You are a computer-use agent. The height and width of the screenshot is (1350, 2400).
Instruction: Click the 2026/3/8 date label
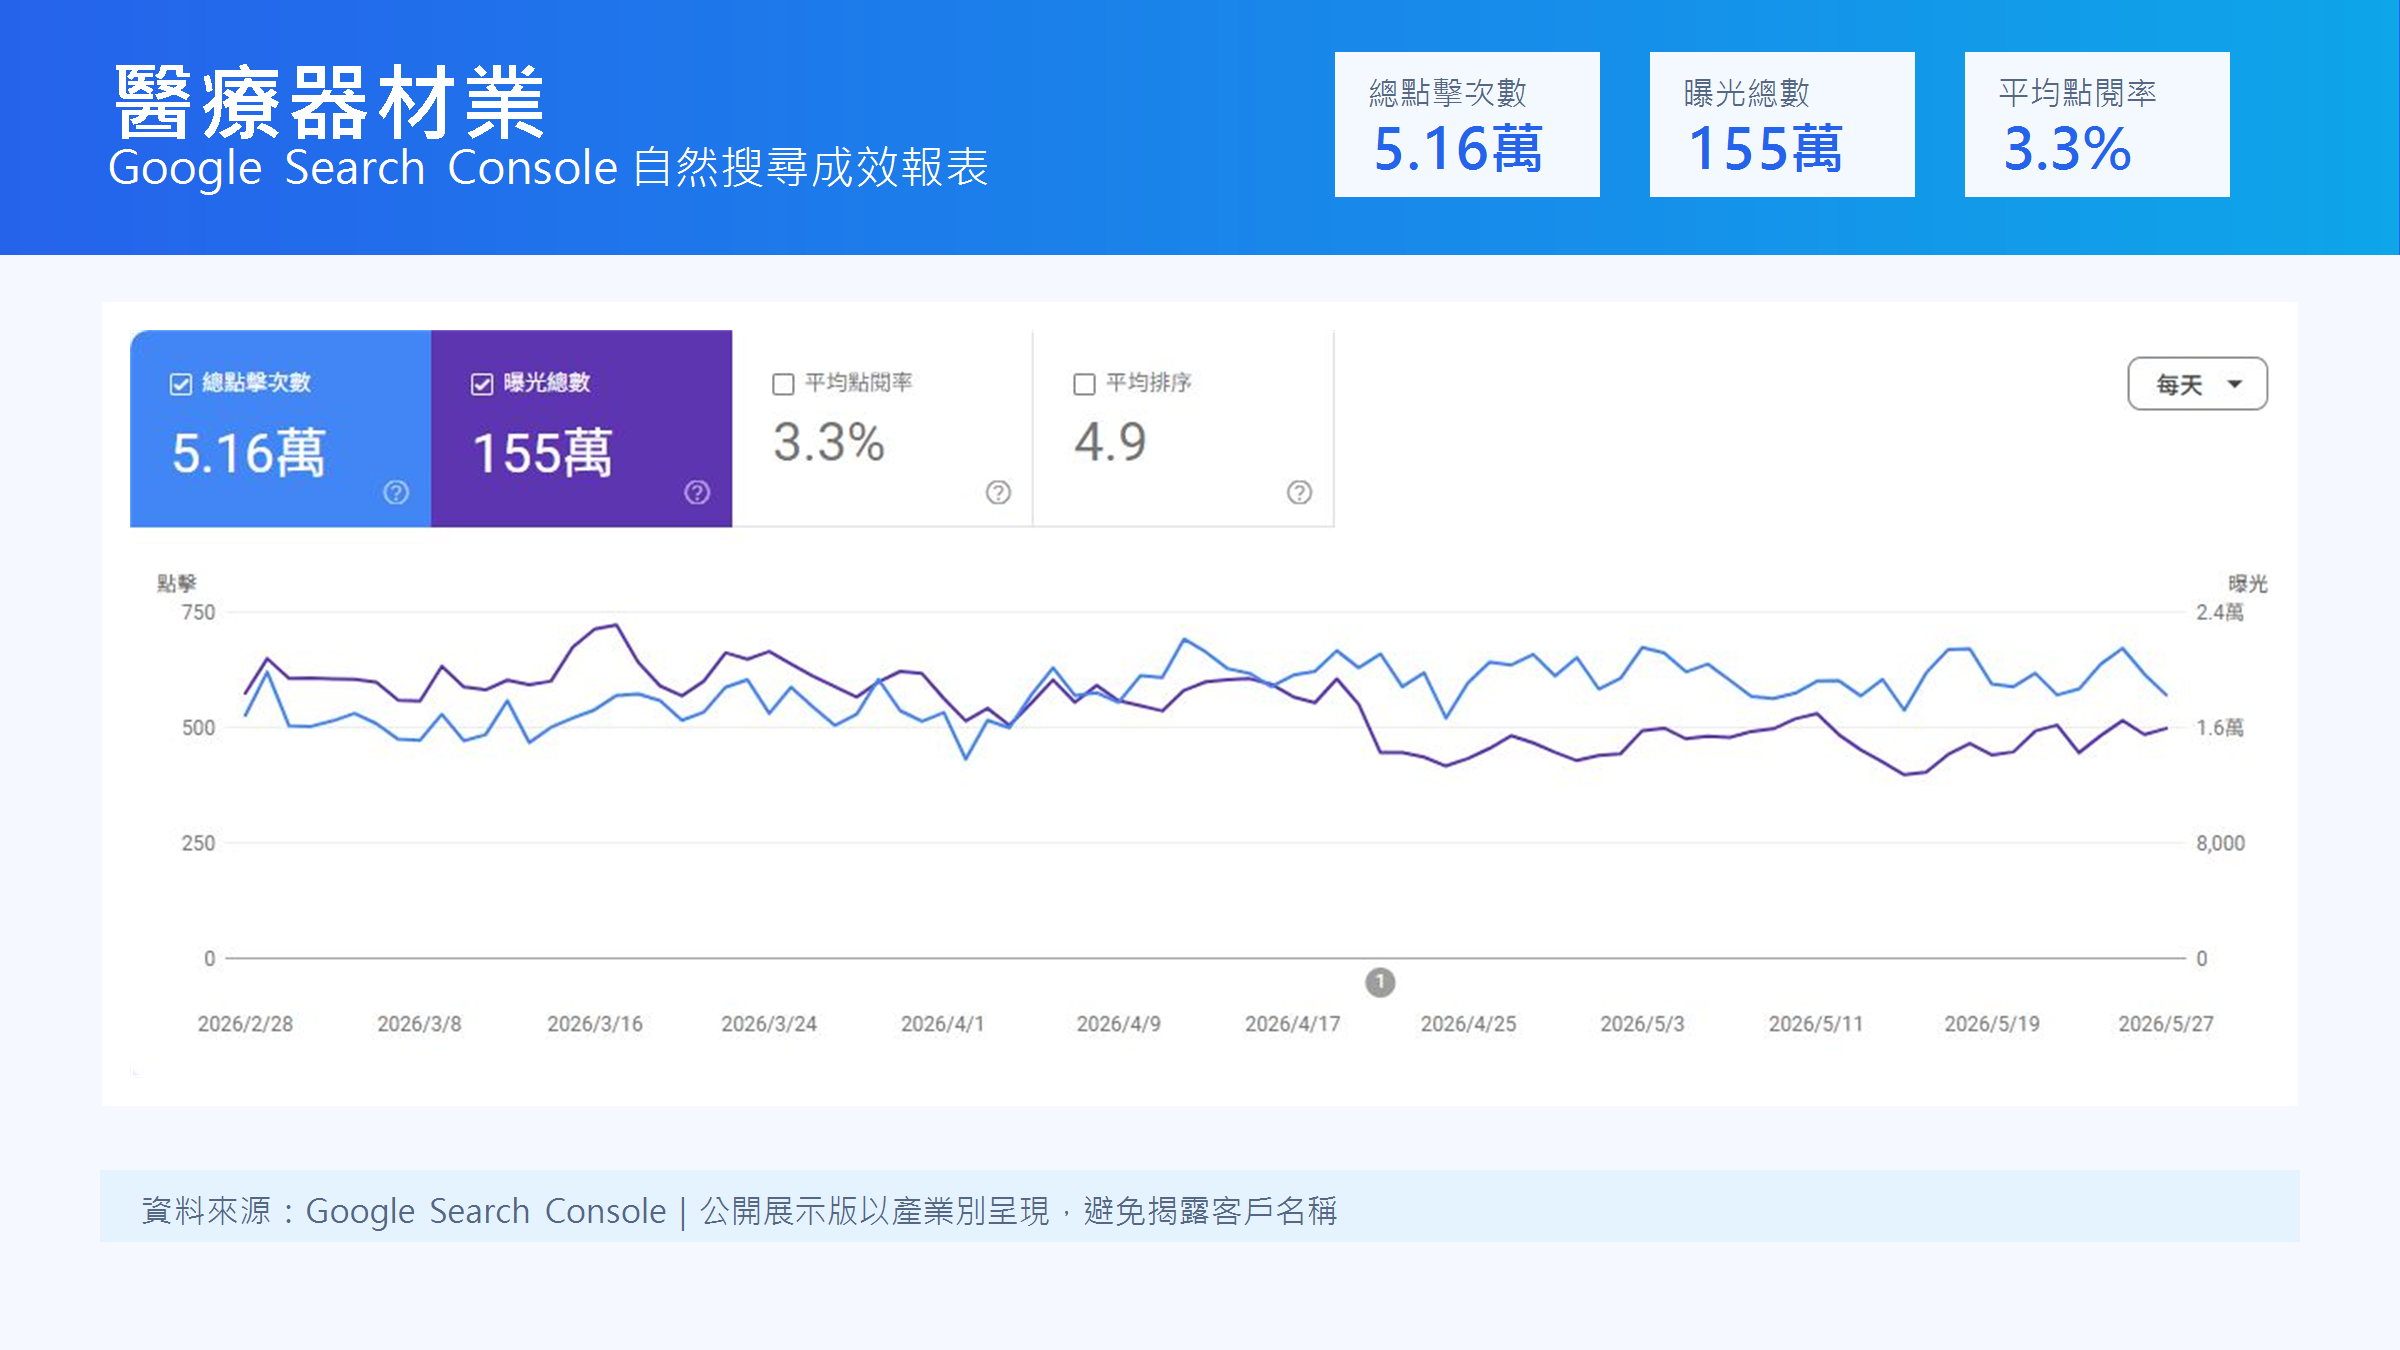(419, 1024)
